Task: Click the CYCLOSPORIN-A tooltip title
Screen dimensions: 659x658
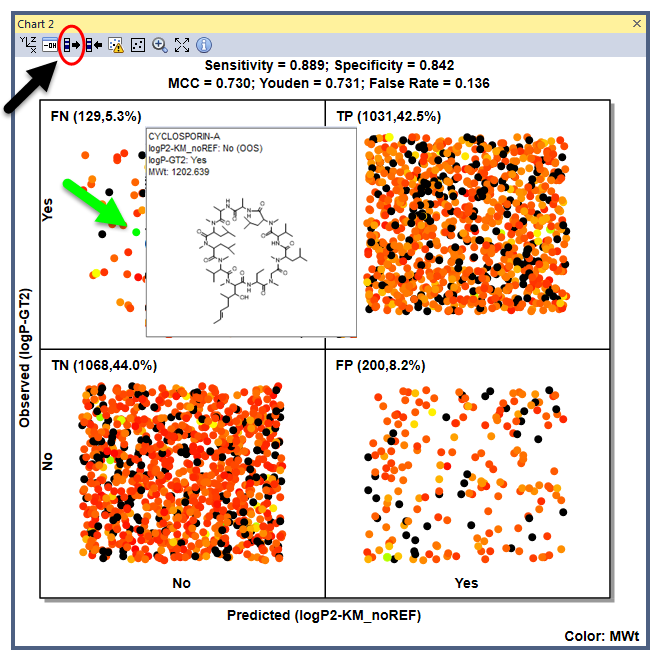Action: (x=184, y=137)
